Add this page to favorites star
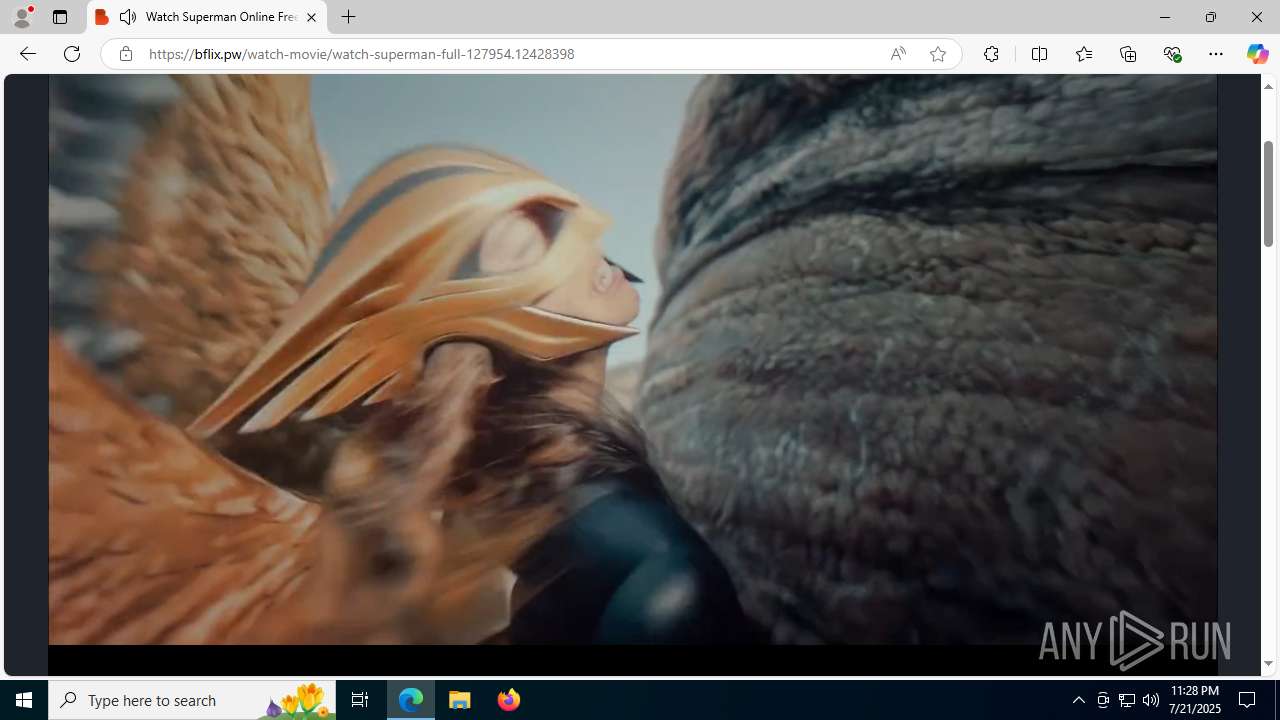 (937, 54)
